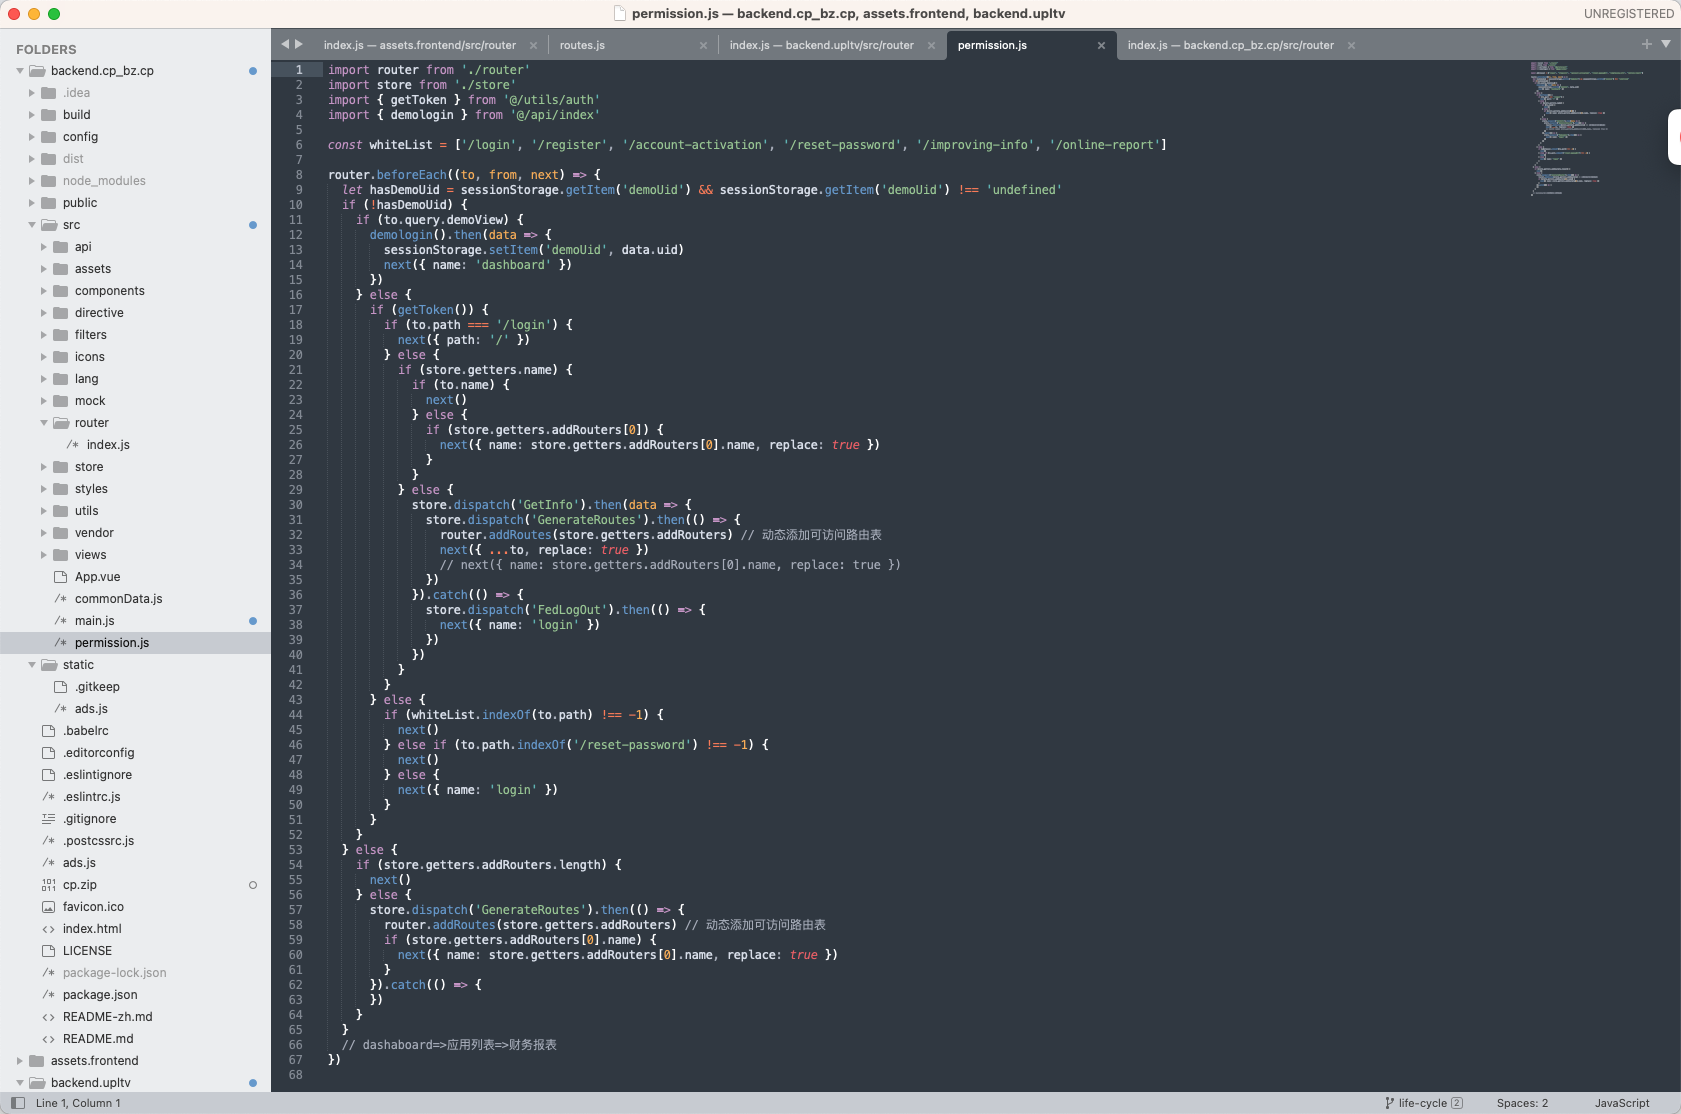Click the .gitkeep file icon

point(60,687)
